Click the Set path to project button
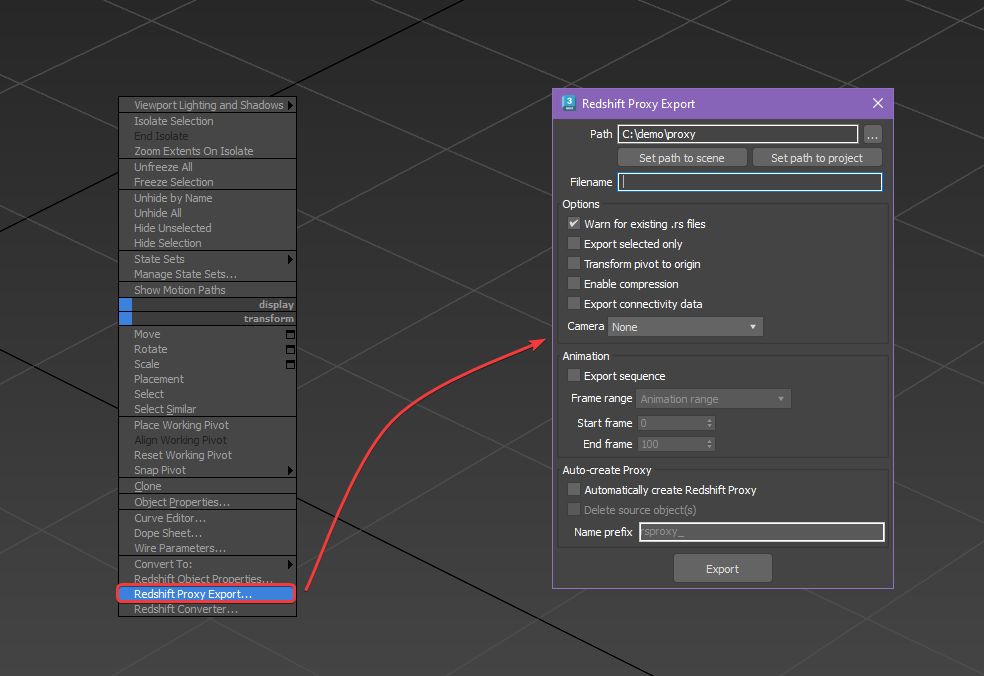 point(817,158)
